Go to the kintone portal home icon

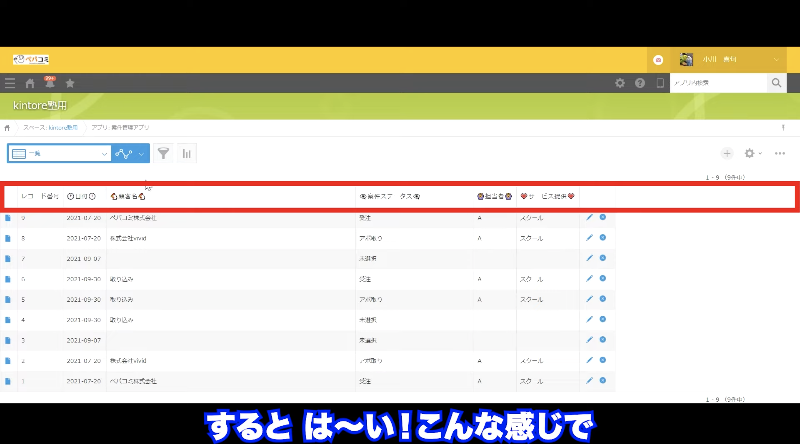click(30, 83)
